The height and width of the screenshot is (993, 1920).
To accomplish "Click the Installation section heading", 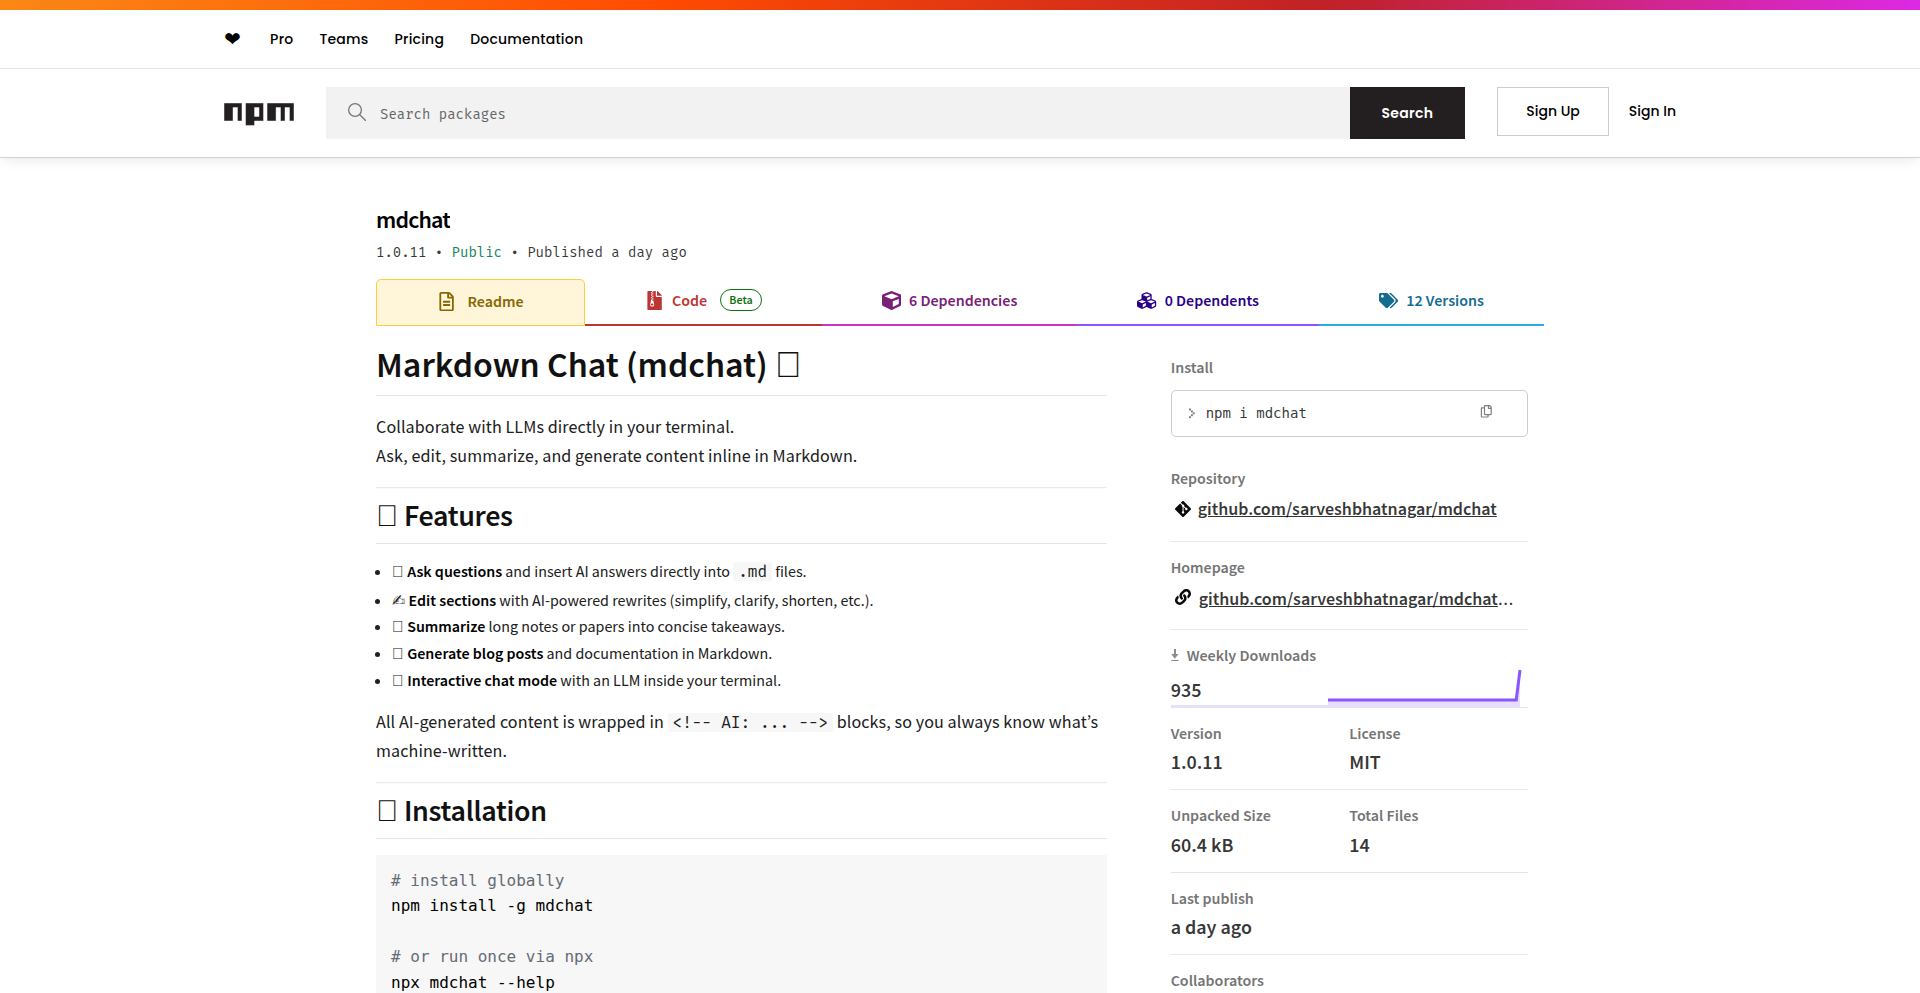I will point(462,811).
